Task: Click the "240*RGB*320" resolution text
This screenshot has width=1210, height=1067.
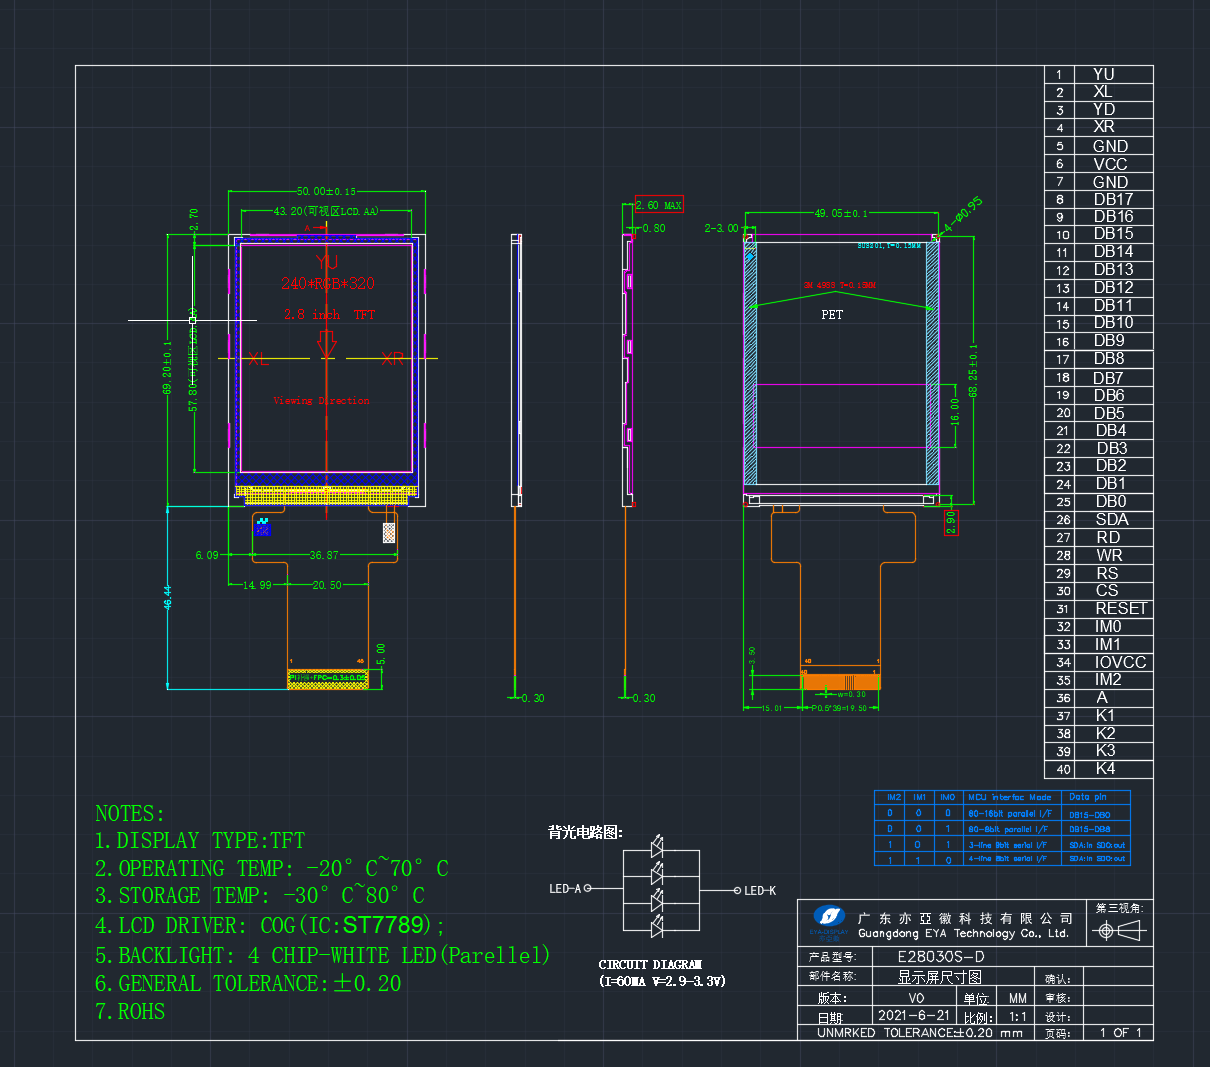Action: (327, 283)
